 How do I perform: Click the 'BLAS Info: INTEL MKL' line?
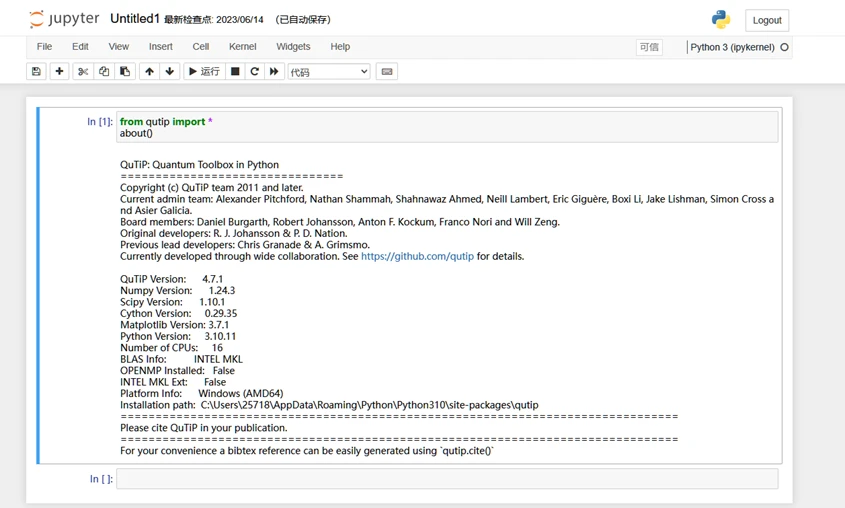(181, 359)
